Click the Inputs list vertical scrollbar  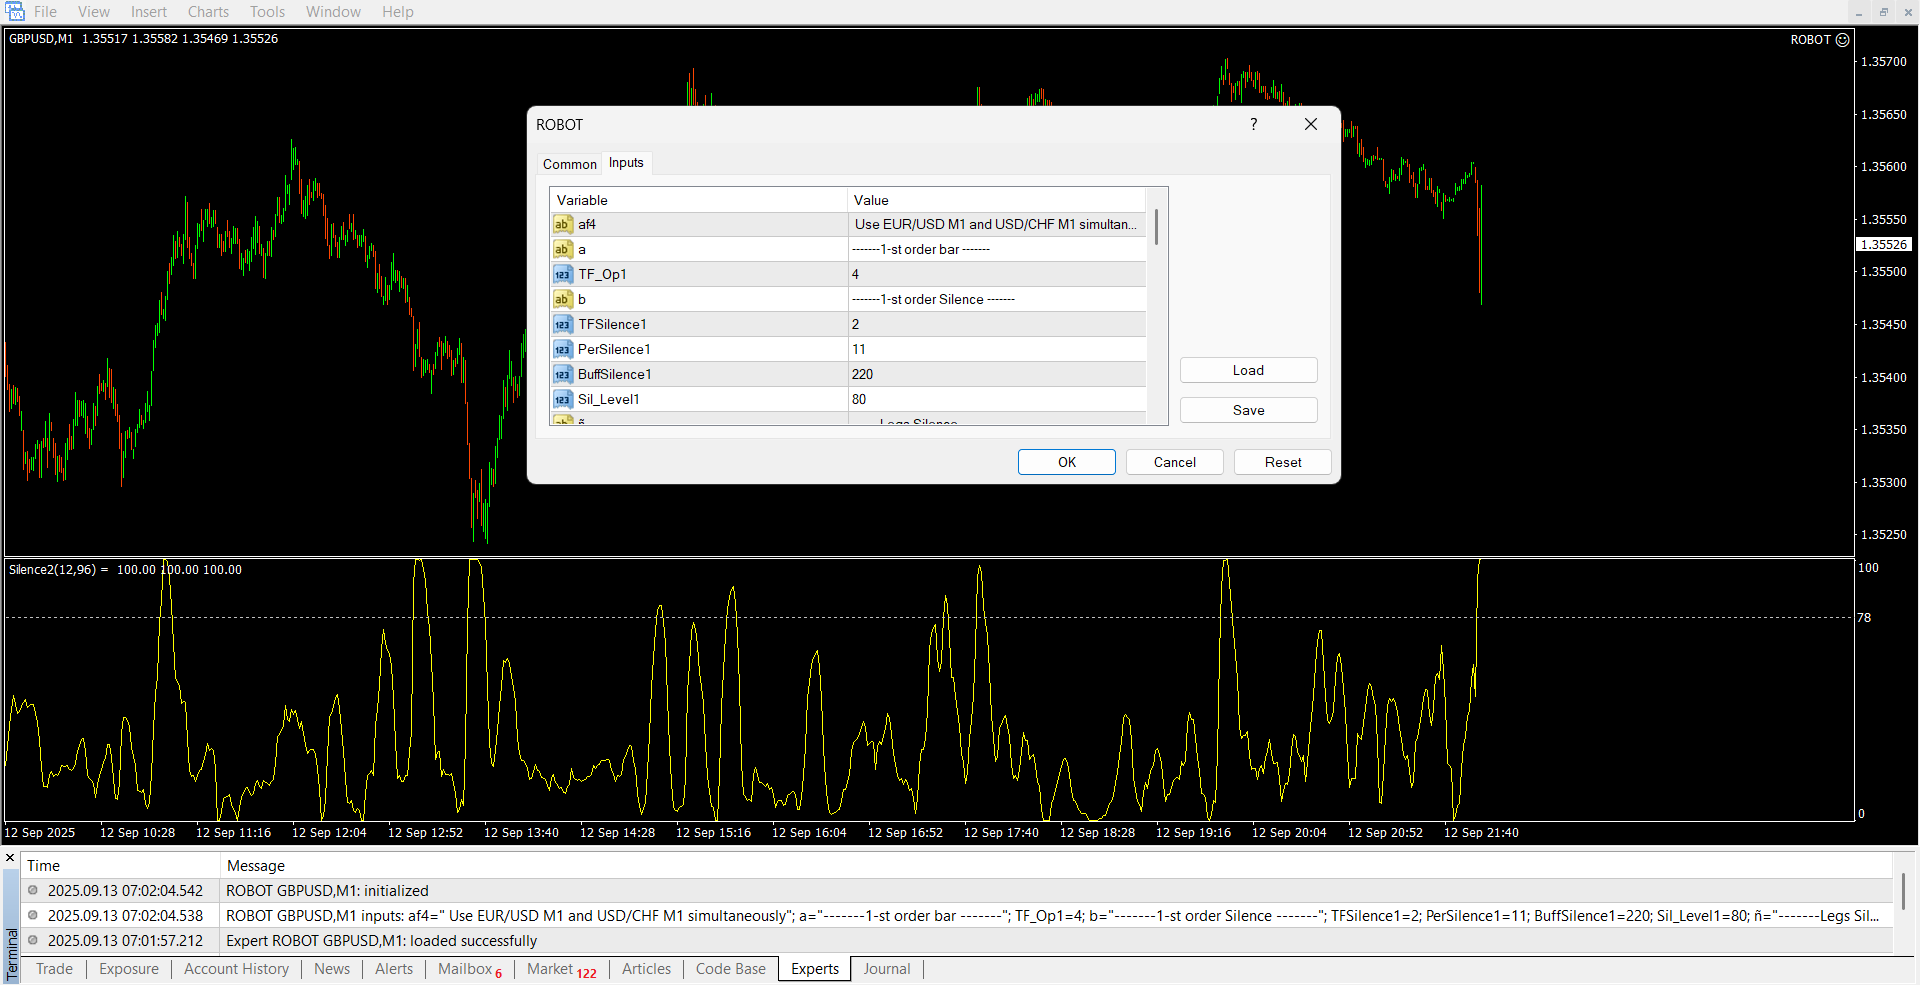[x=1157, y=228]
